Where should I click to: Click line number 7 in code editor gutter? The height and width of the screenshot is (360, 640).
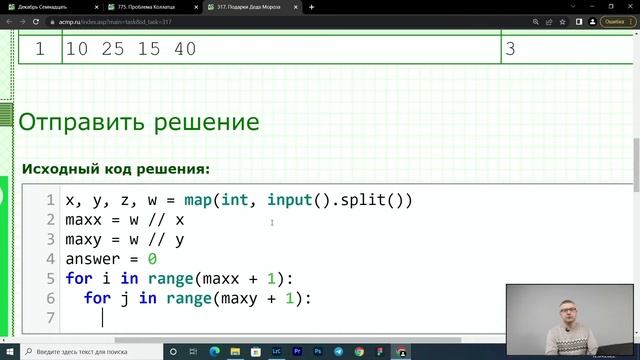click(50, 318)
